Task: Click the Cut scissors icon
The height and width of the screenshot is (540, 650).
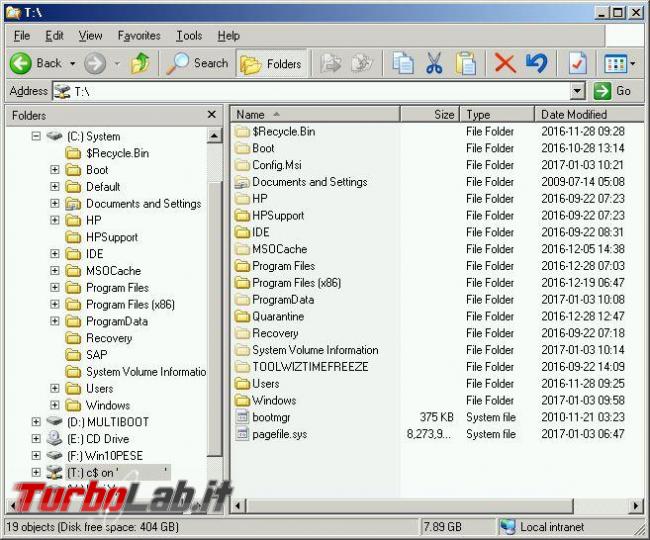Action: pyautogui.click(x=434, y=63)
